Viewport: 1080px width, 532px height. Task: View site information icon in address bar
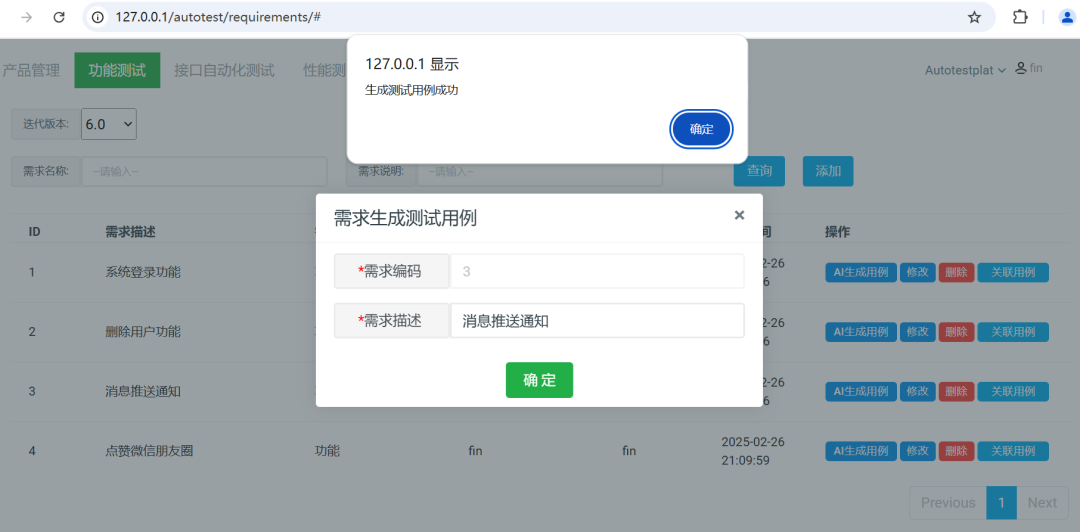(98, 17)
